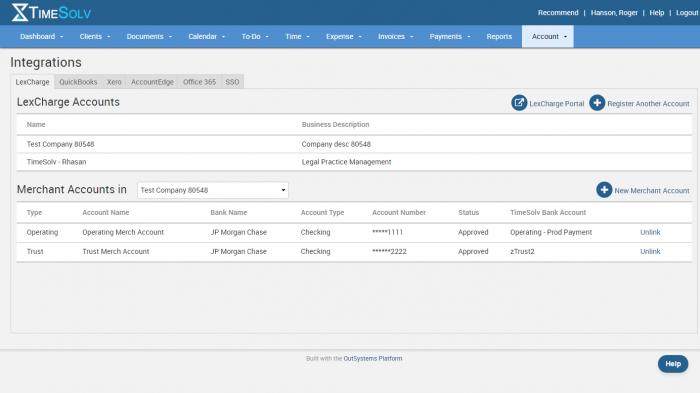Screen dimensions: 700x393
Task: Click the Company desc 80548 cell
Action: click(336, 144)
